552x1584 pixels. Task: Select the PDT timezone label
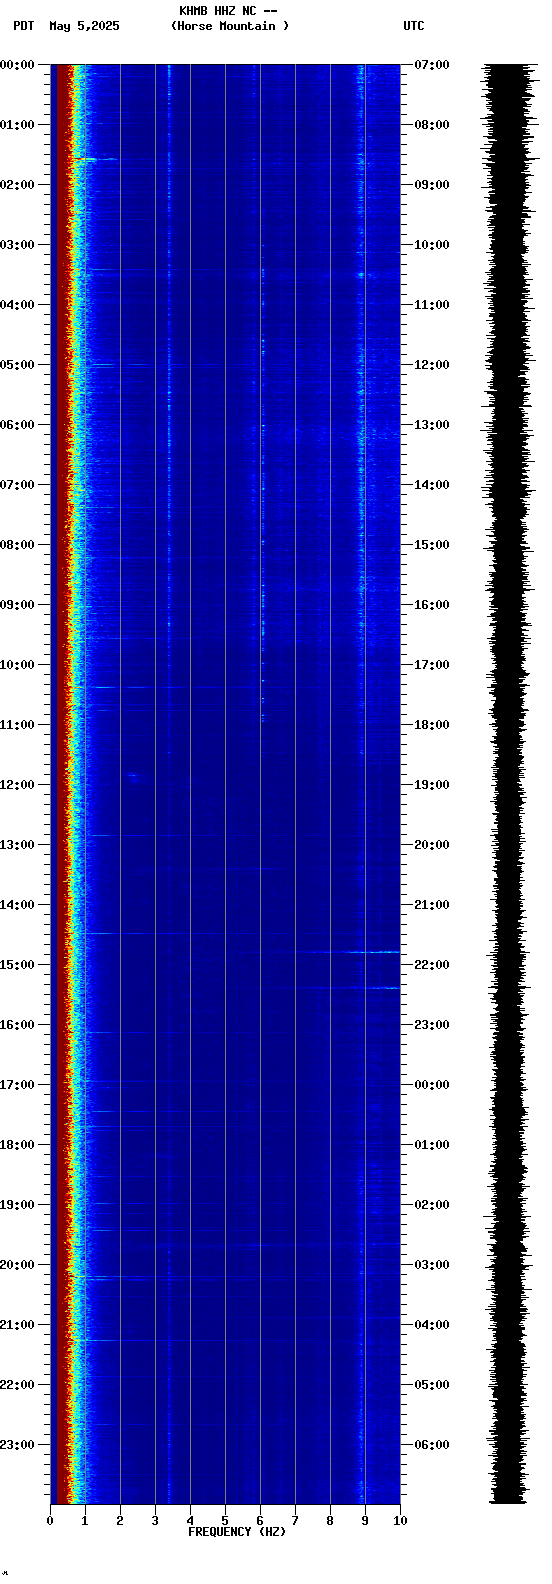(23, 26)
